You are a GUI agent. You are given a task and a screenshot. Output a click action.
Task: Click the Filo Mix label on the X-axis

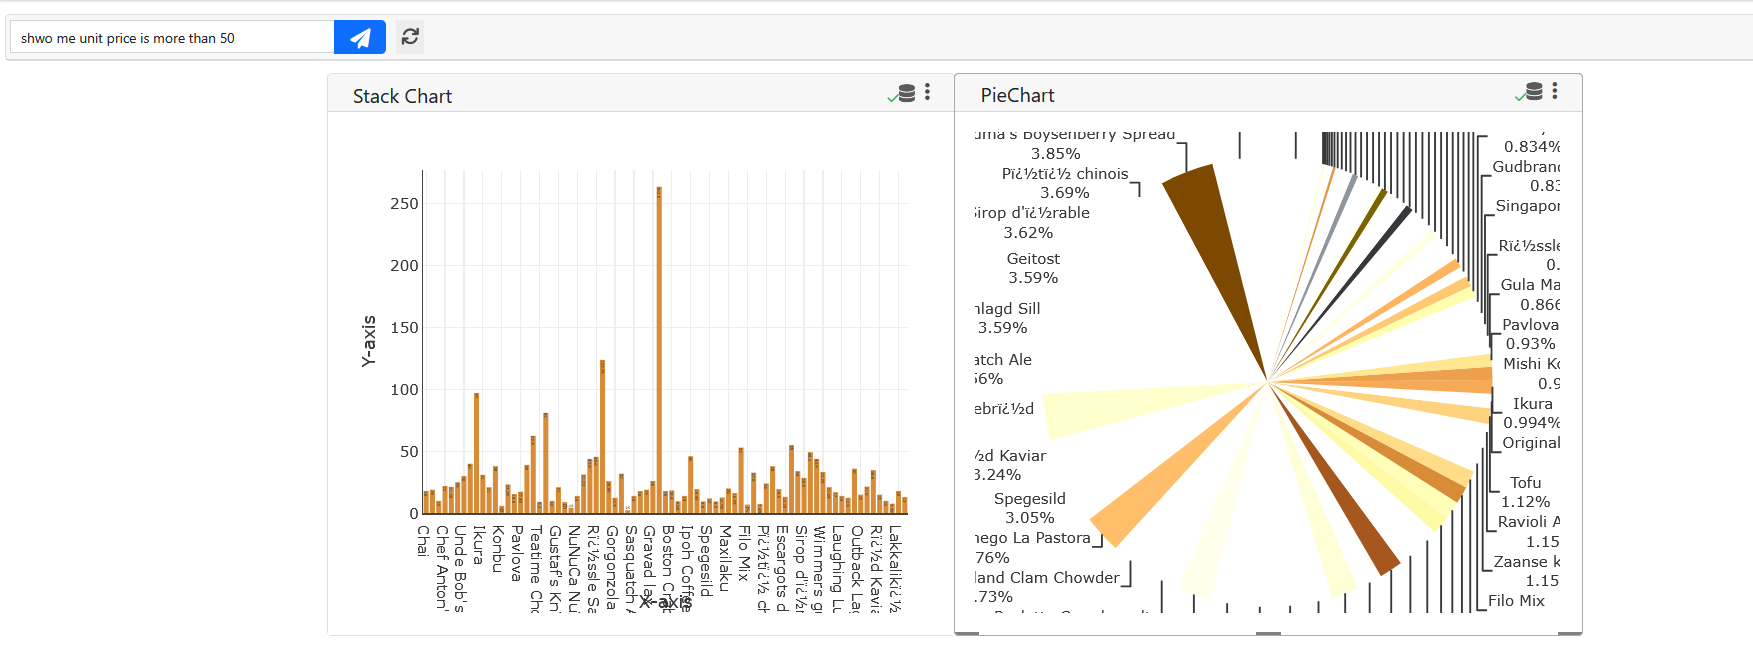[743, 553]
